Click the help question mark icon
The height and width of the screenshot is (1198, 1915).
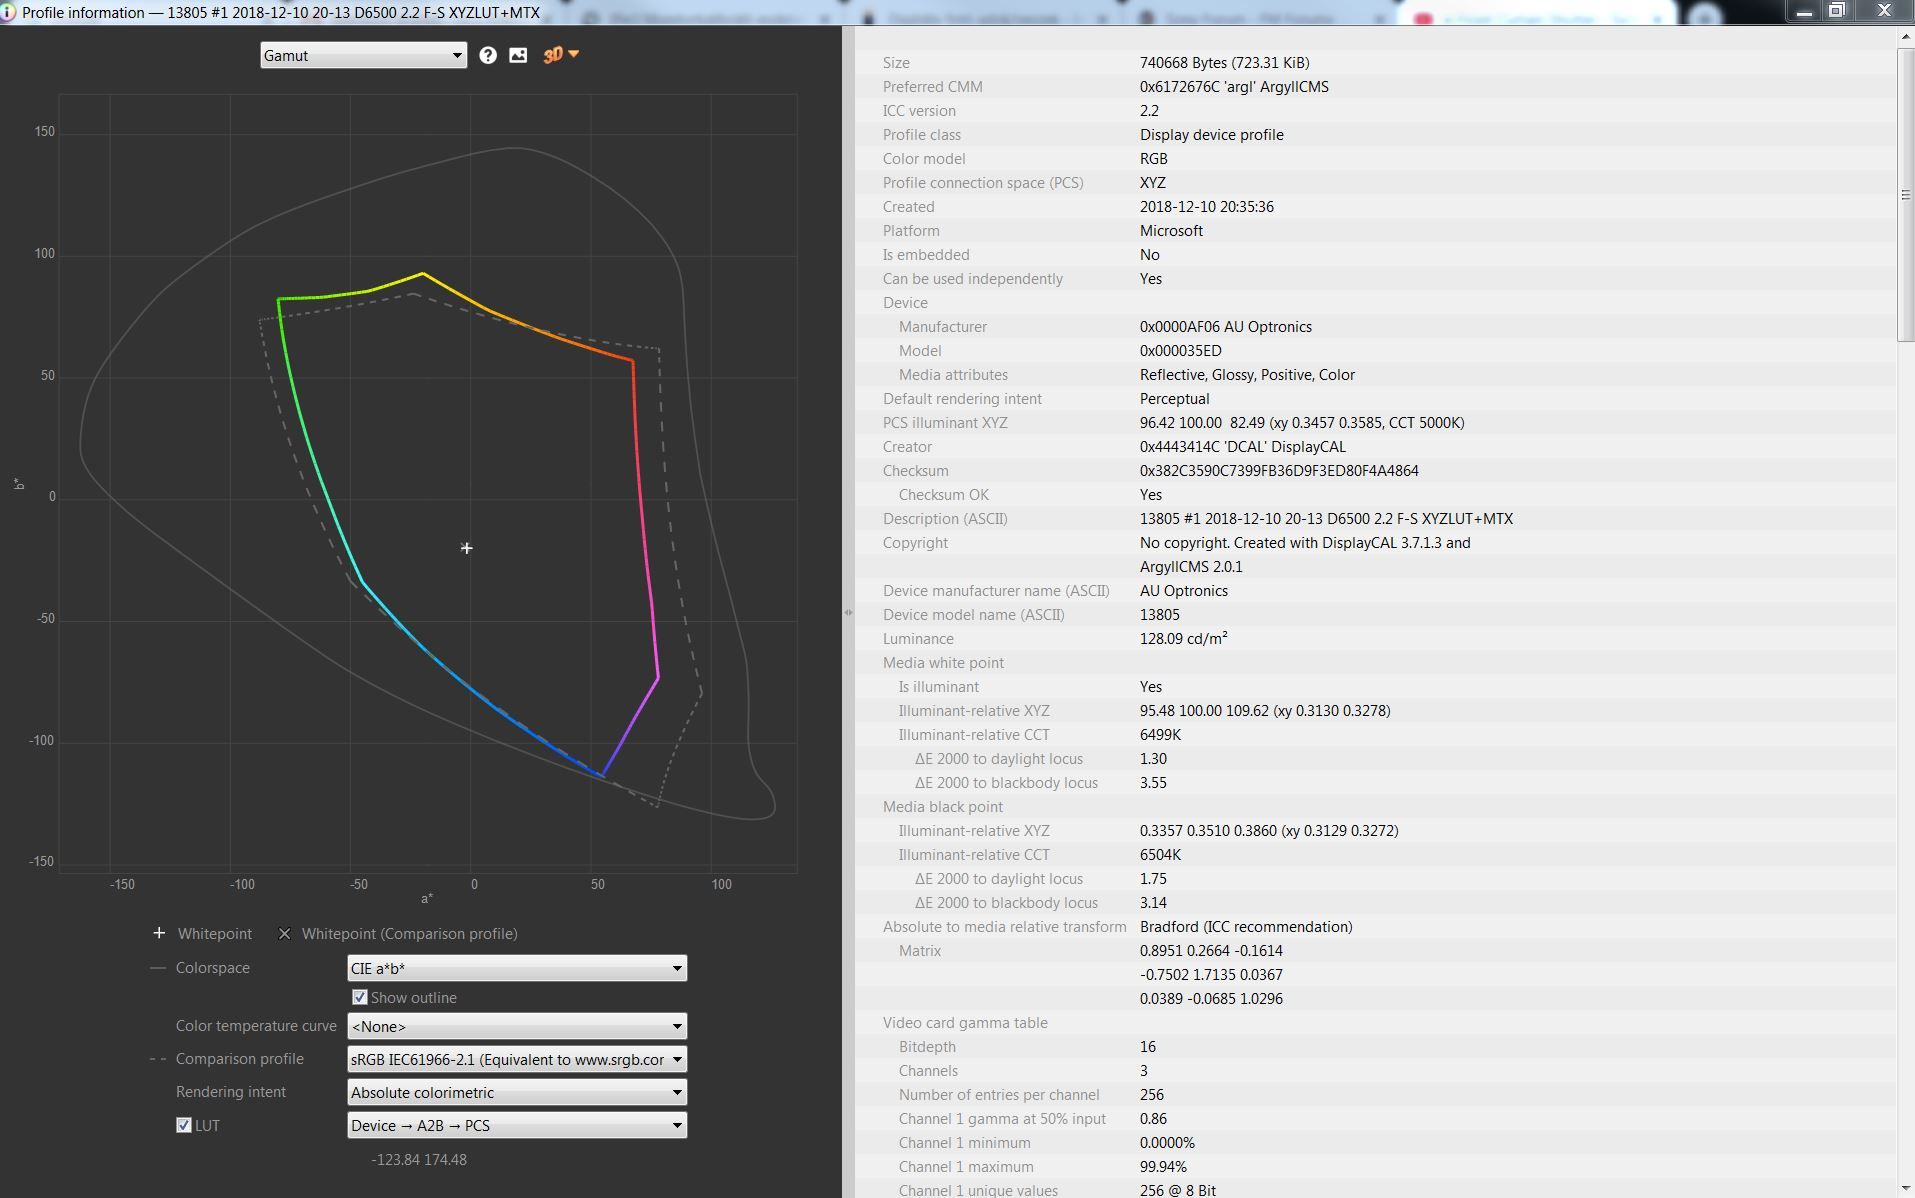(x=488, y=56)
